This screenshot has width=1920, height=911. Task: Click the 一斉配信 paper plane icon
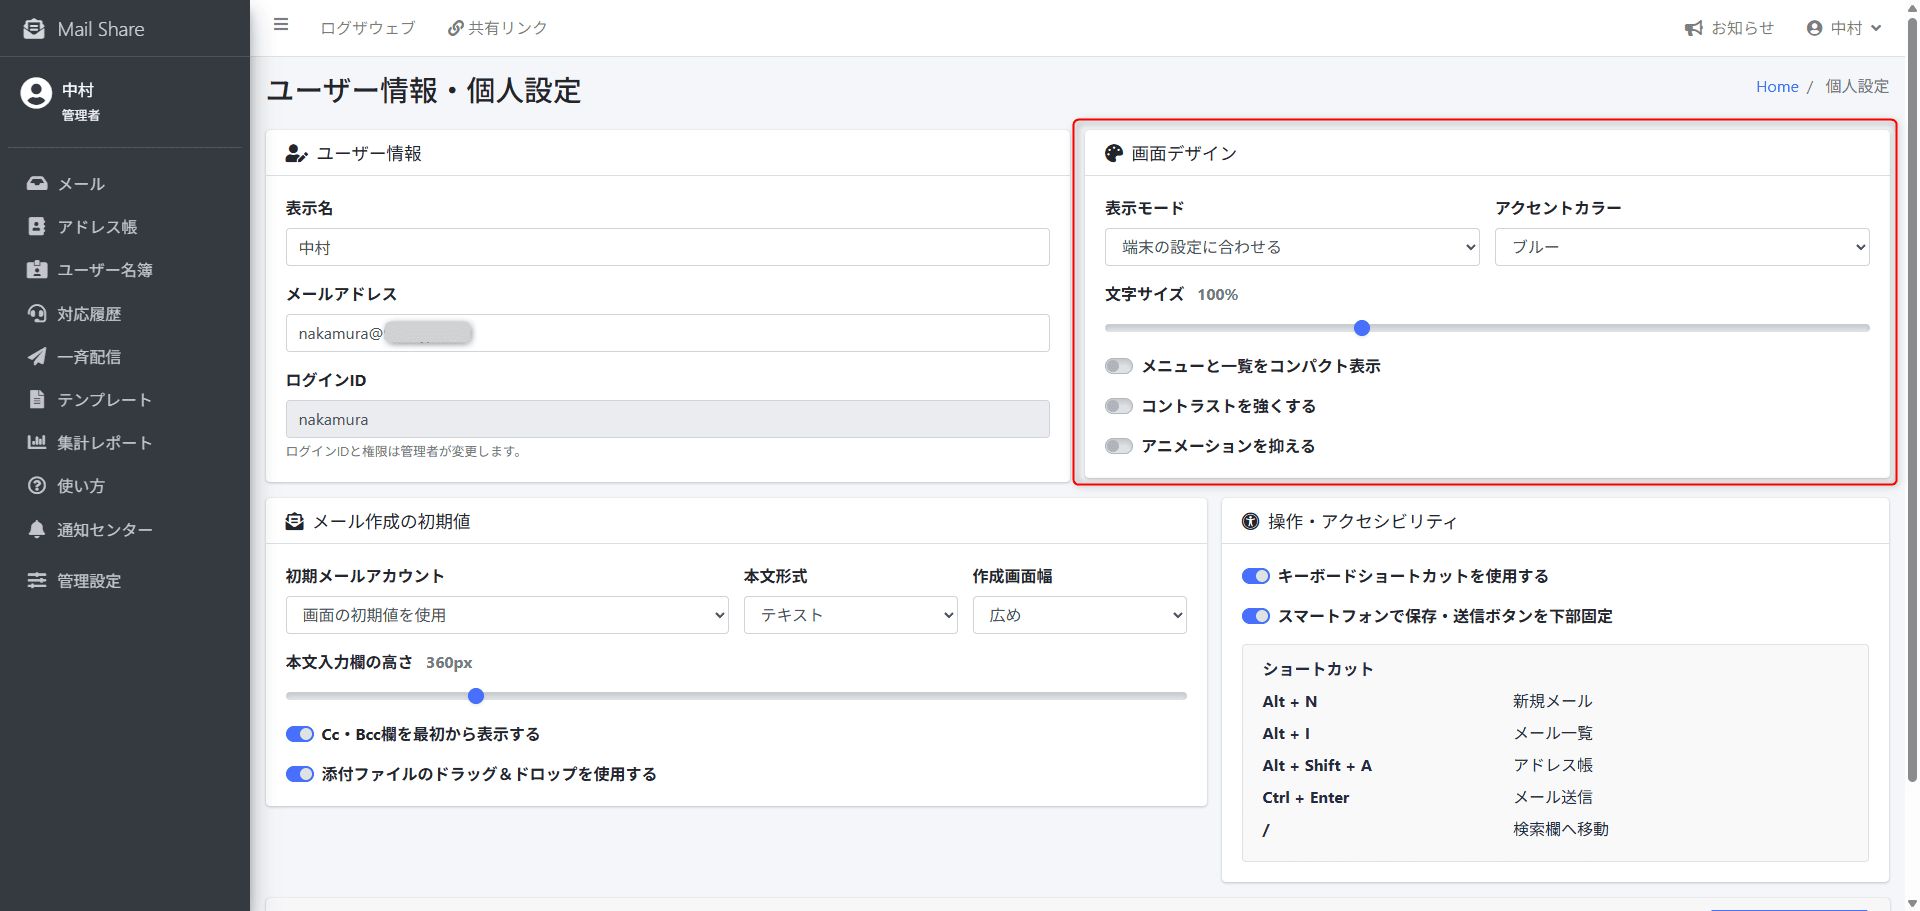37,357
